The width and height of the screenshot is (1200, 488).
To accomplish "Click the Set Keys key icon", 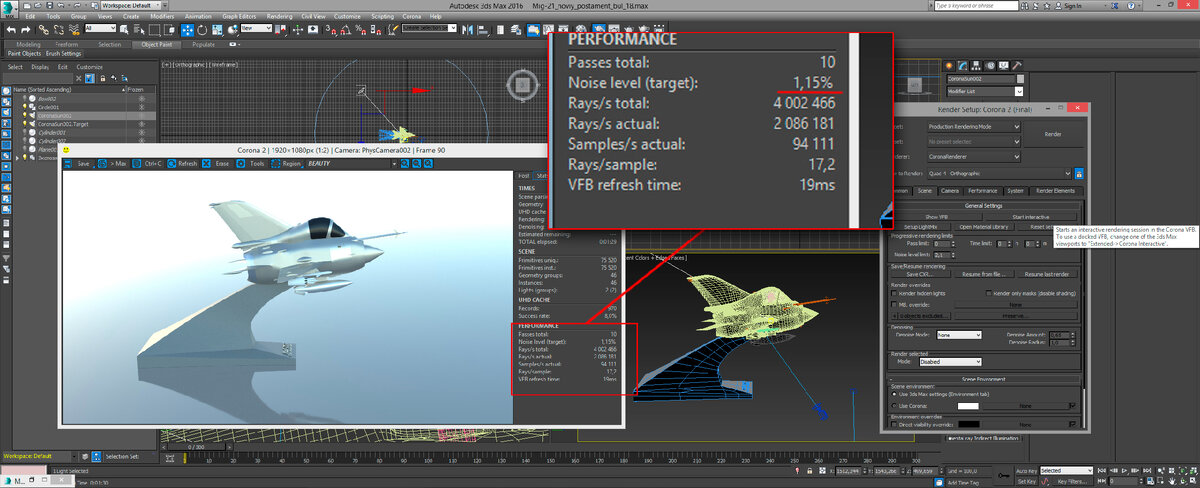I will [1002, 475].
